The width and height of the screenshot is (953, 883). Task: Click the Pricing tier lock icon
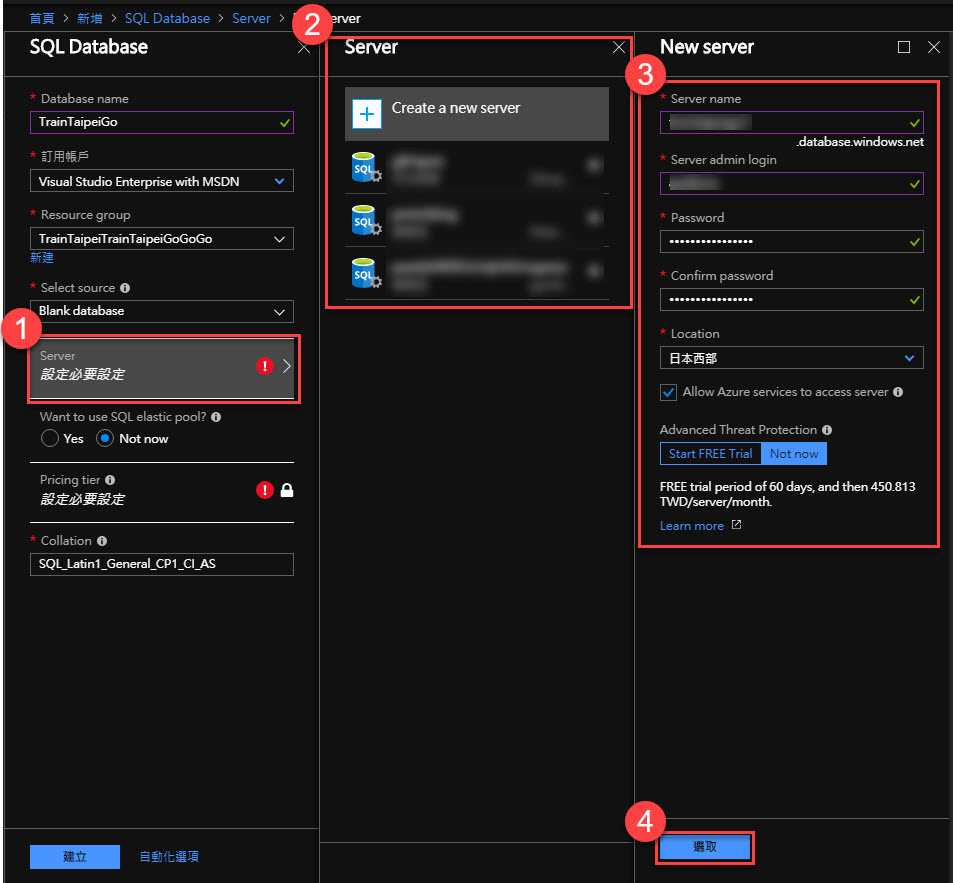[x=287, y=490]
